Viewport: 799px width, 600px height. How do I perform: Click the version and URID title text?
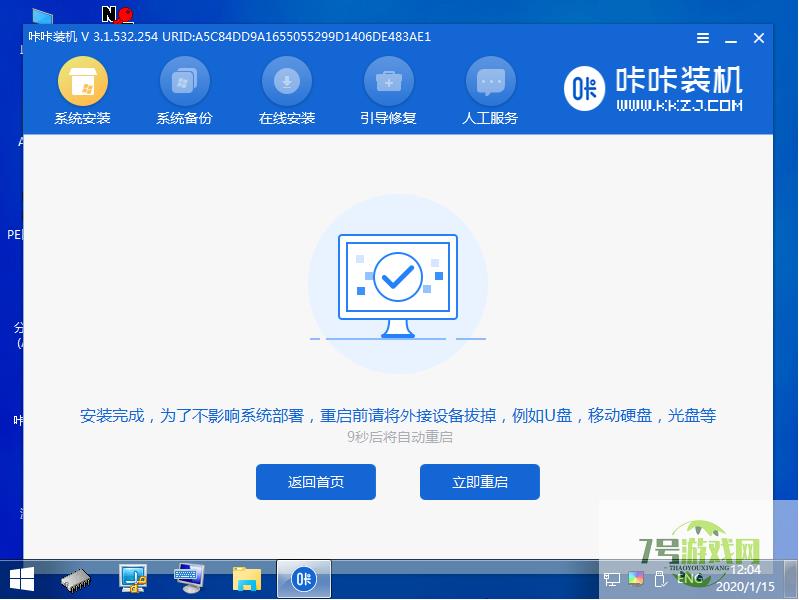click(229, 37)
